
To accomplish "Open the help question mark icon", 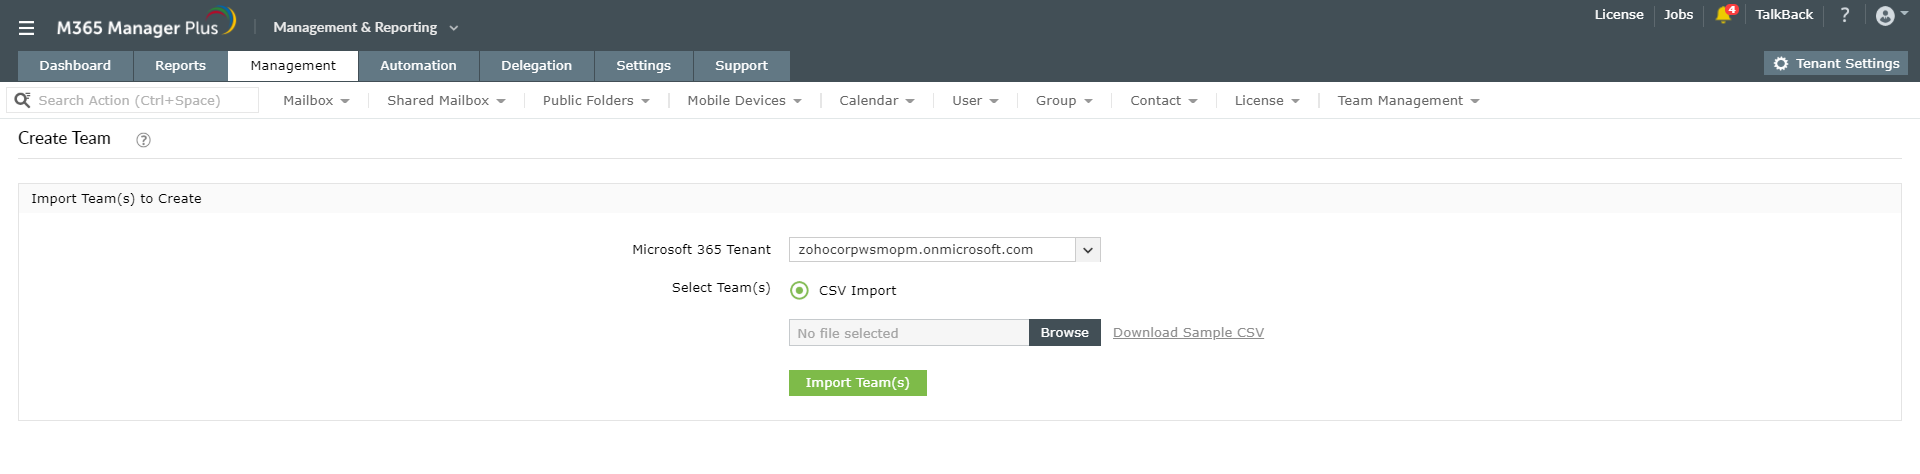I will click(1845, 15).
